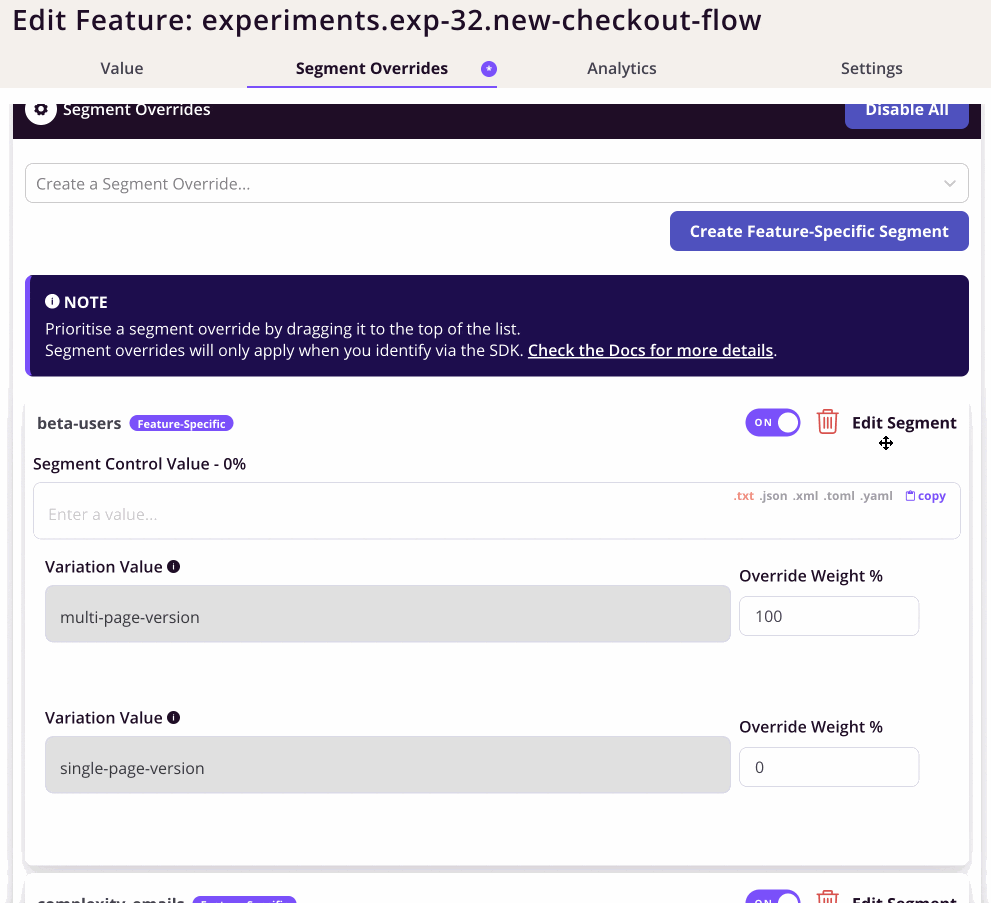This screenshot has width=991, height=903.
Task: Click the Disable All button
Action: (x=907, y=114)
